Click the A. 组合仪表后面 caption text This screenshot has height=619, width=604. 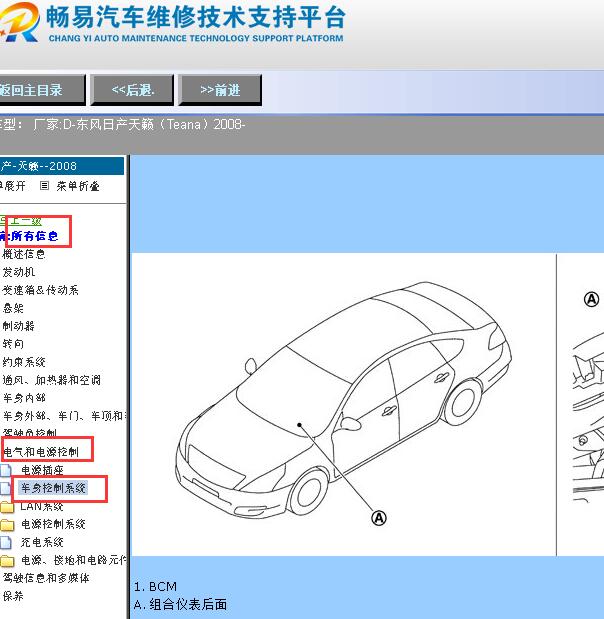coord(180,604)
